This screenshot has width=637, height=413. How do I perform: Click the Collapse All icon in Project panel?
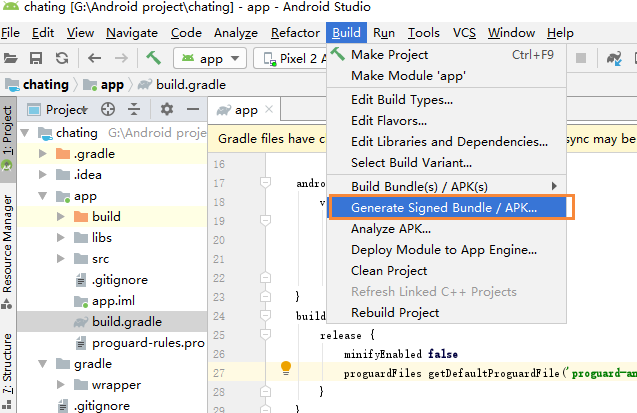[x=134, y=109]
